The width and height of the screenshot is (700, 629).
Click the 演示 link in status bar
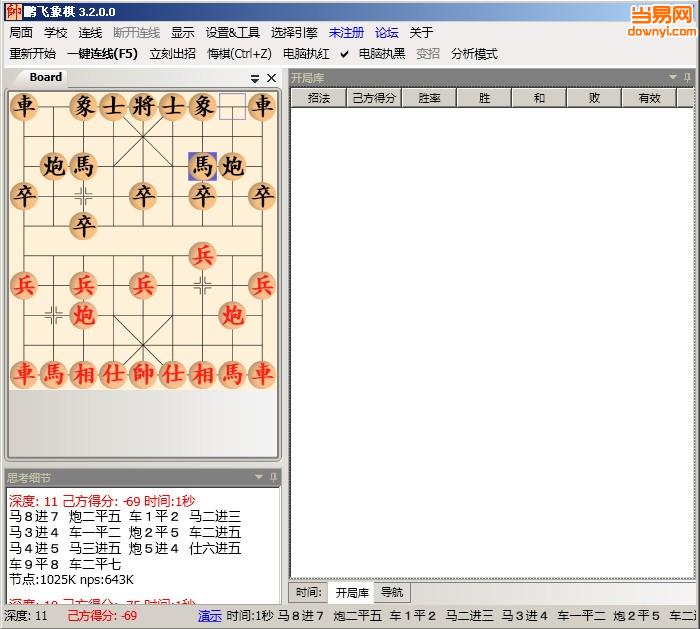[210, 616]
